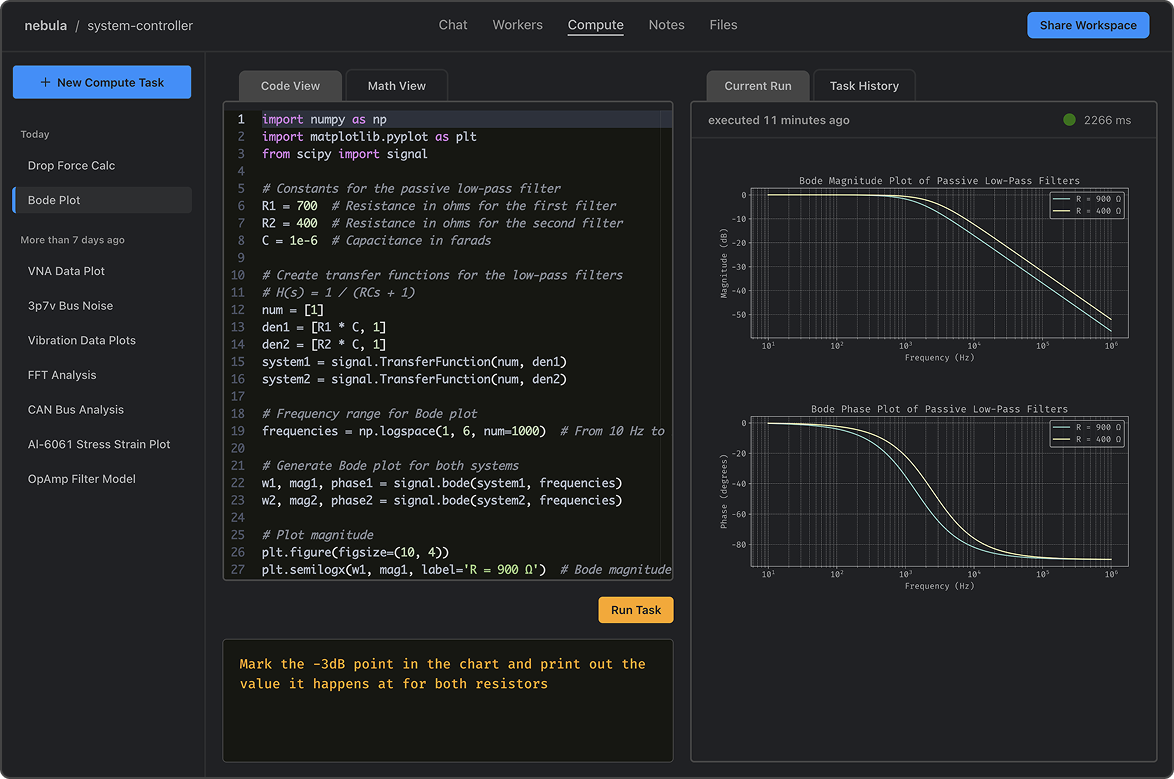Open the Drop Force Calc task
This screenshot has height=779, width=1174.
pos(71,166)
